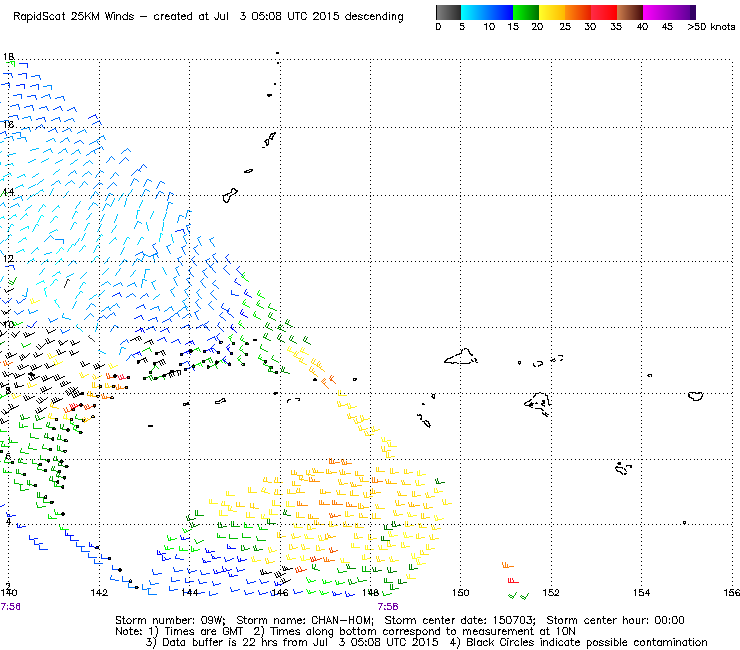Click the '144' longitude axis label
Screen dimensions: 740x650
(190, 592)
